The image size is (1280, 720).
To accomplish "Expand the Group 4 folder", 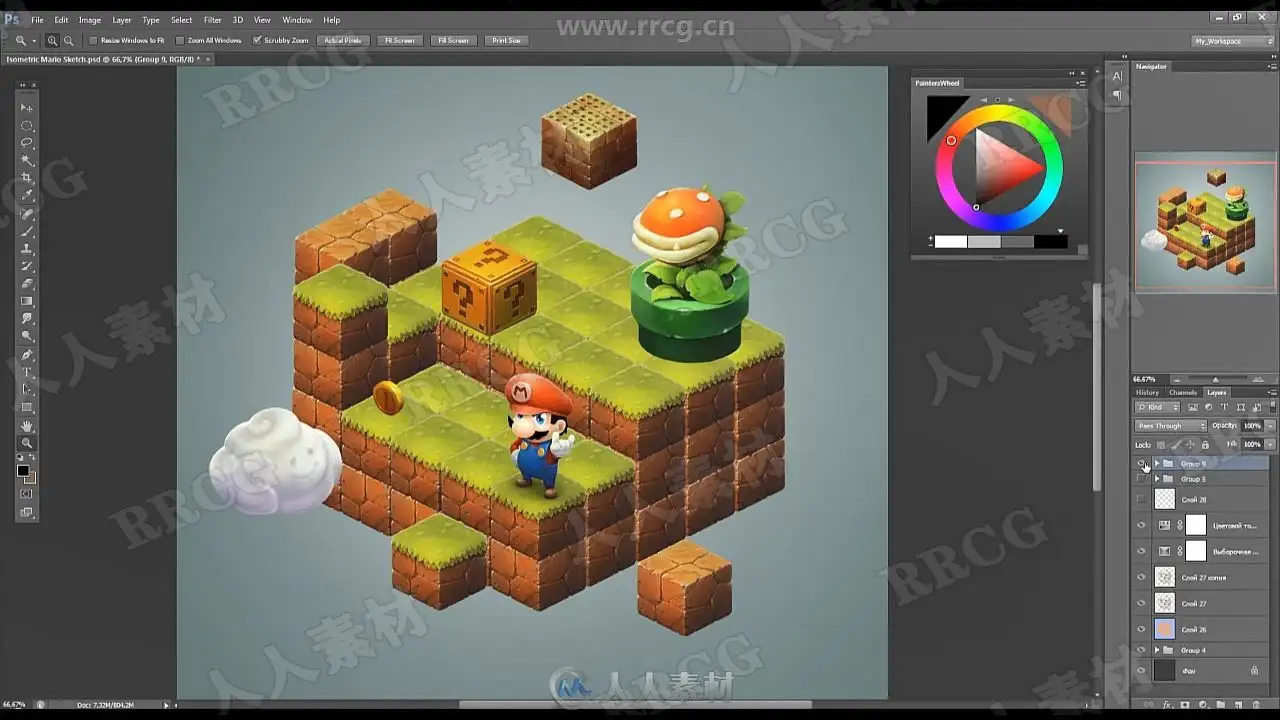I will pos(1157,650).
